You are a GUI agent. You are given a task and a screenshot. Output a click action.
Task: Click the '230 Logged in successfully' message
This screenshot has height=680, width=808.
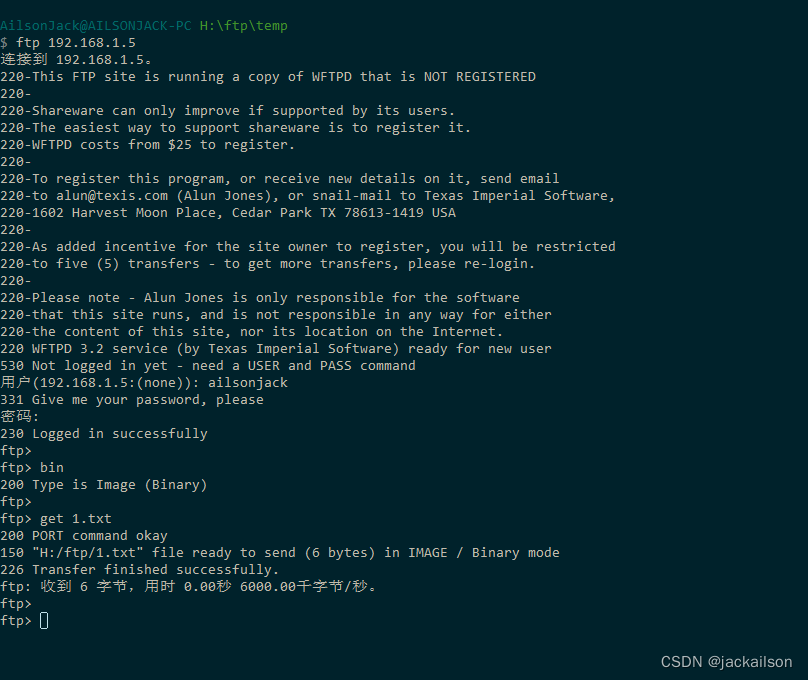point(104,434)
